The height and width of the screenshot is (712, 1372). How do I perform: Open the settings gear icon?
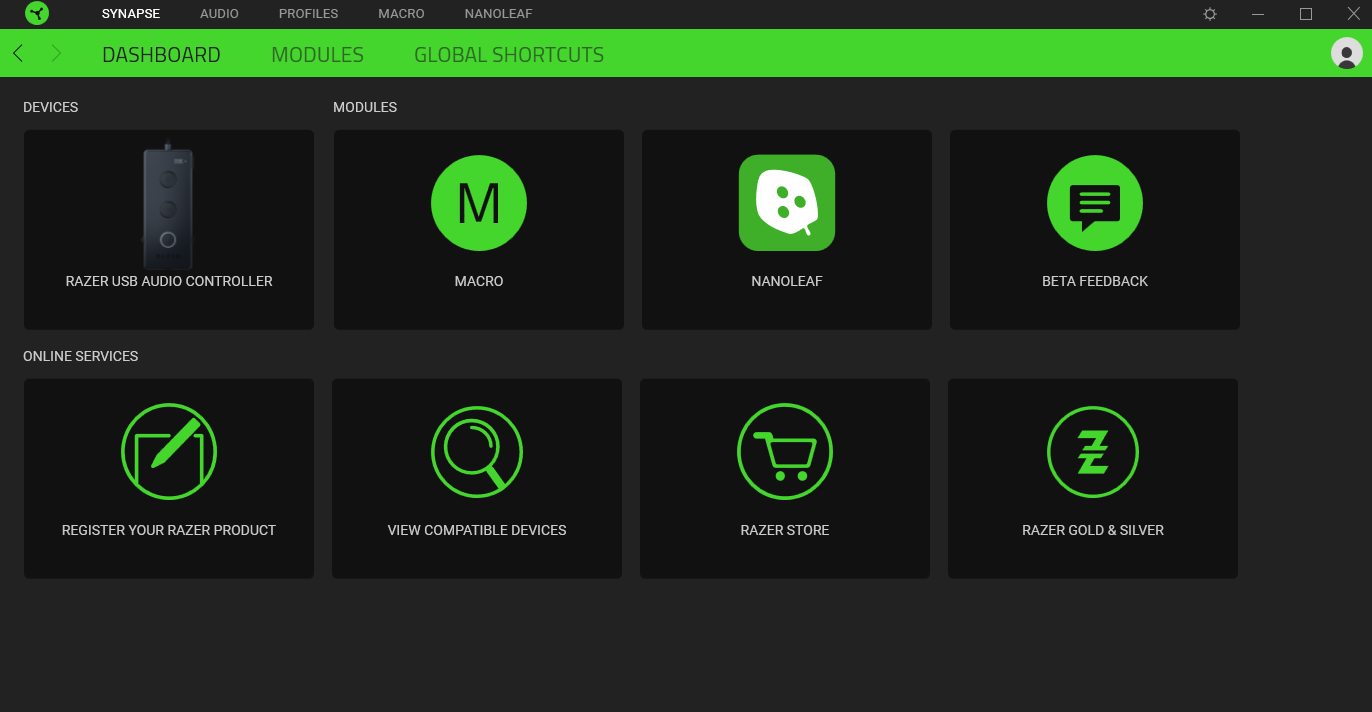[x=1210, y=14]
